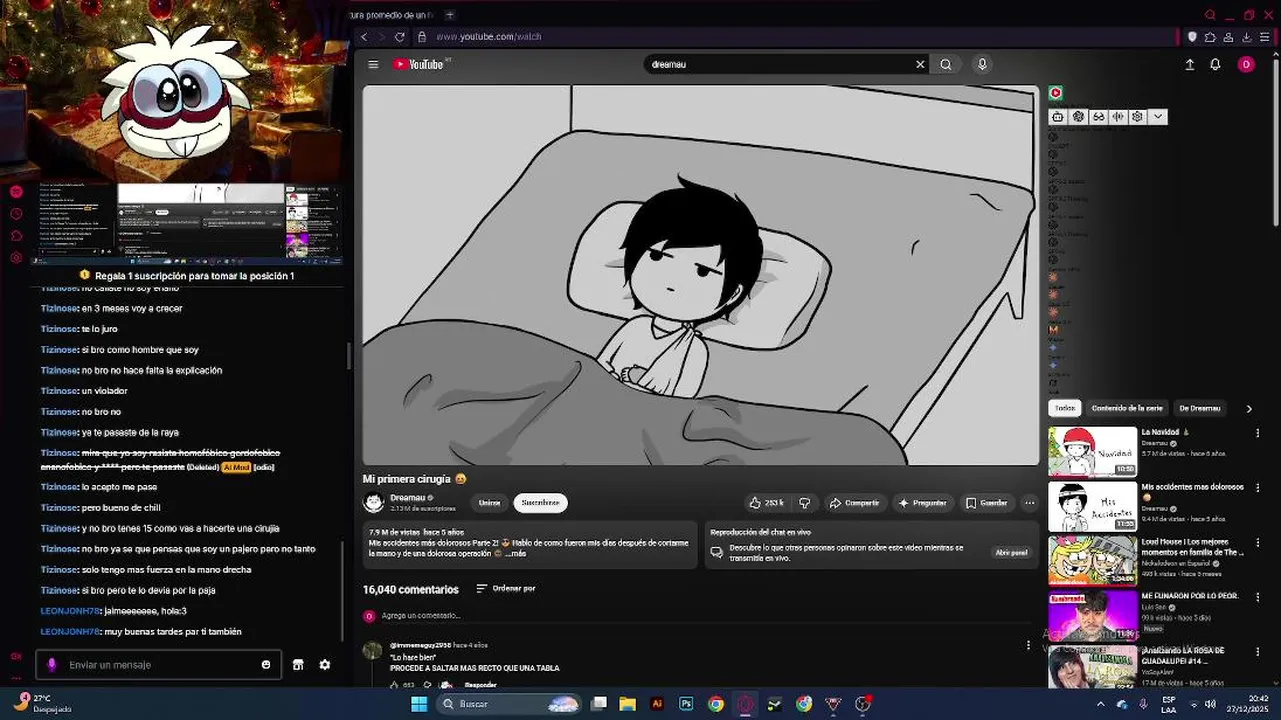Share the video with Compartir
The width and height of the screenshot is (1281, 720).
point(855,503)
